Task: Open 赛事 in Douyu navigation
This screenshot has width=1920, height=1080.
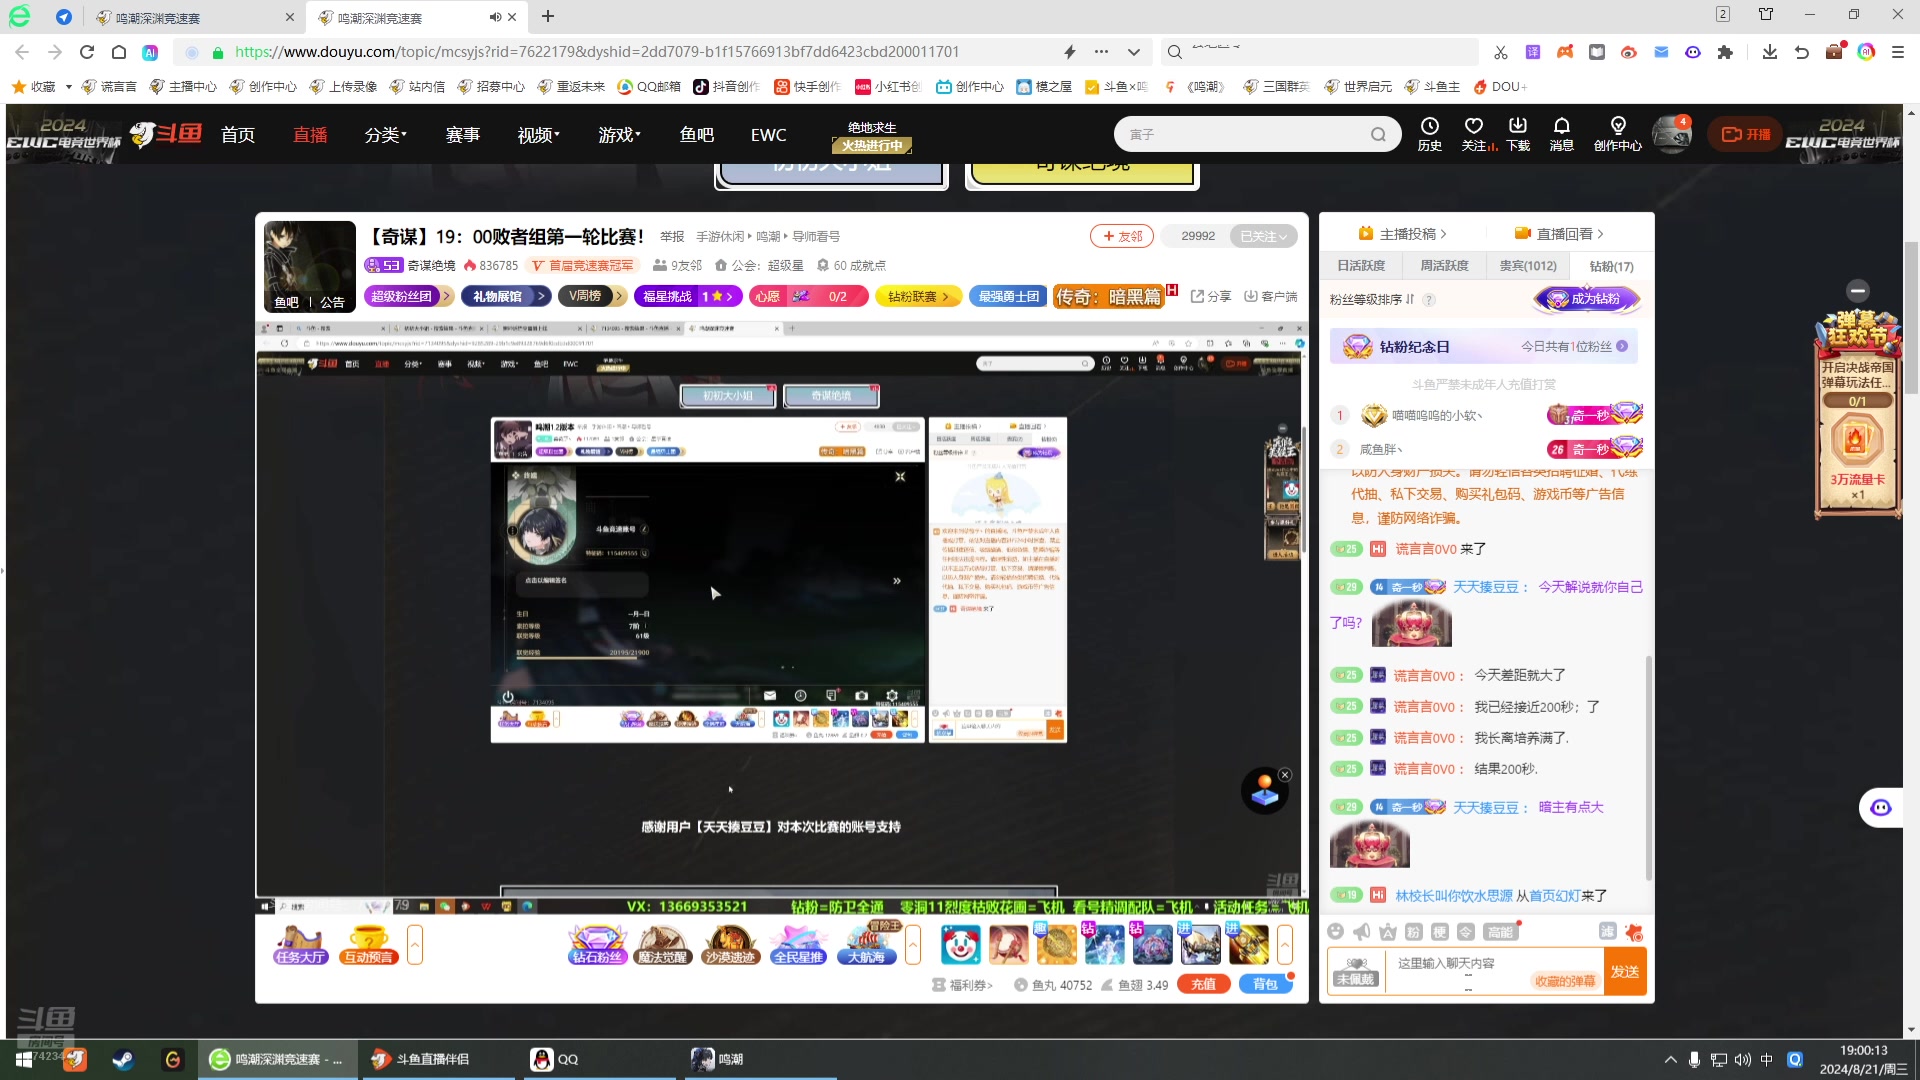Action: click(463, 135)
